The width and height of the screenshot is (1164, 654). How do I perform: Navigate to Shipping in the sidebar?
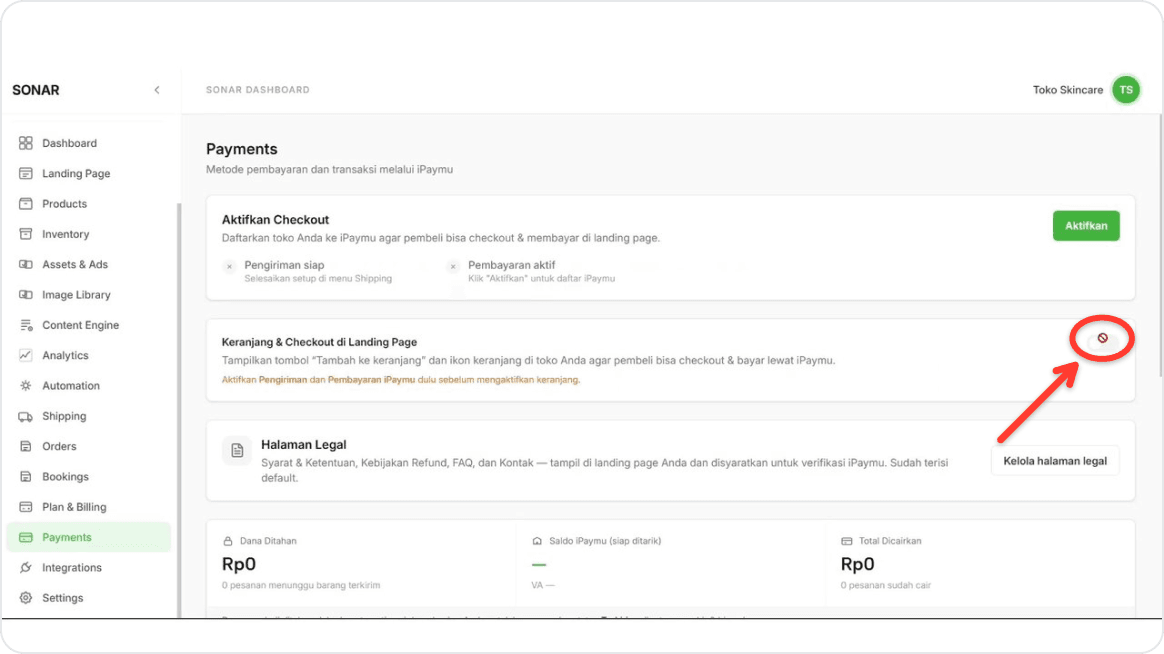click(88, 416)
